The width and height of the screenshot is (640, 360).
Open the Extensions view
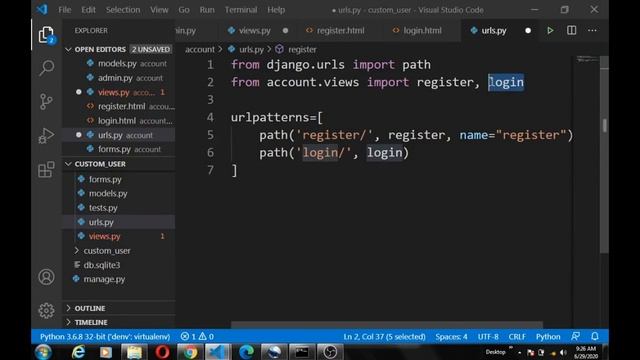pos(46,169)
